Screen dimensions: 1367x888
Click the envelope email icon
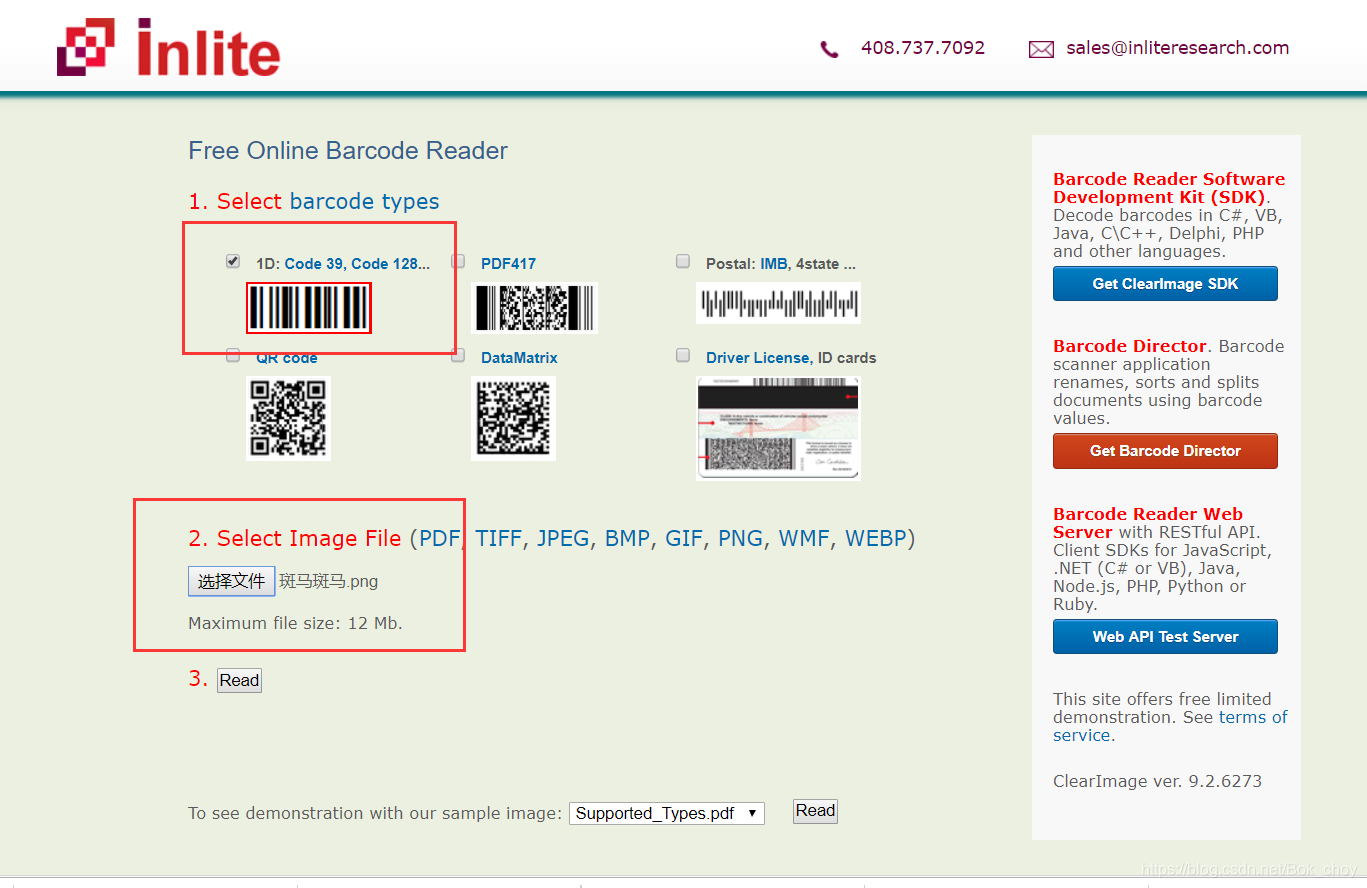[1041, 49]
